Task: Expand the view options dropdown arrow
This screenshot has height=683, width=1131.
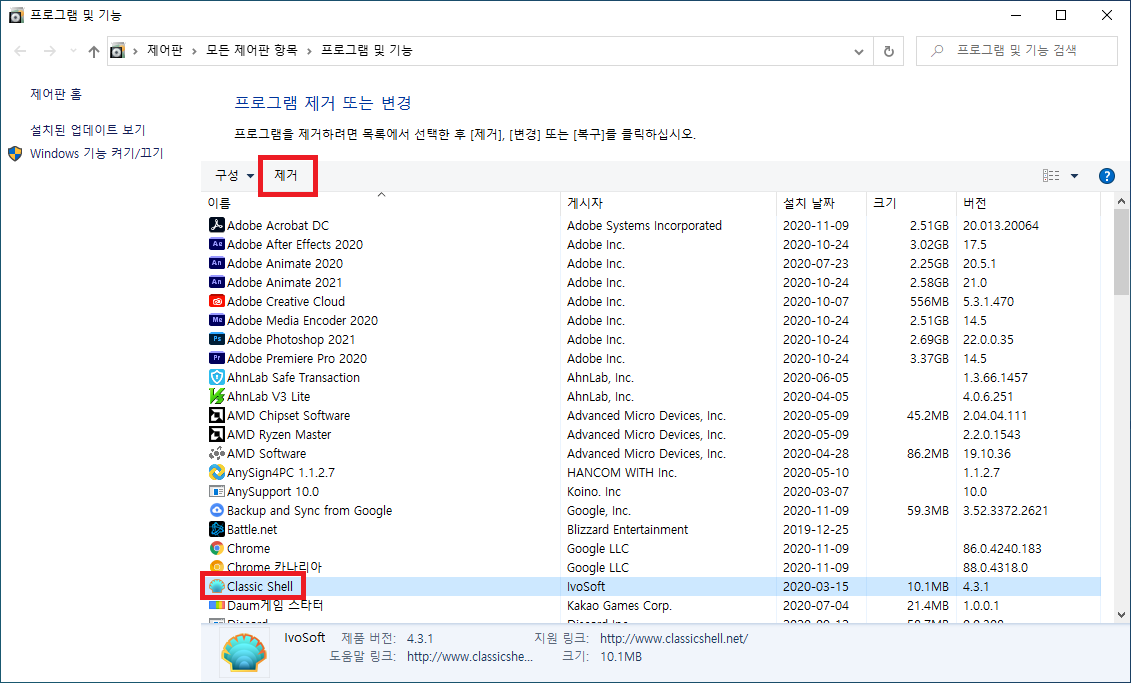Action: [x=1074, y=176]
